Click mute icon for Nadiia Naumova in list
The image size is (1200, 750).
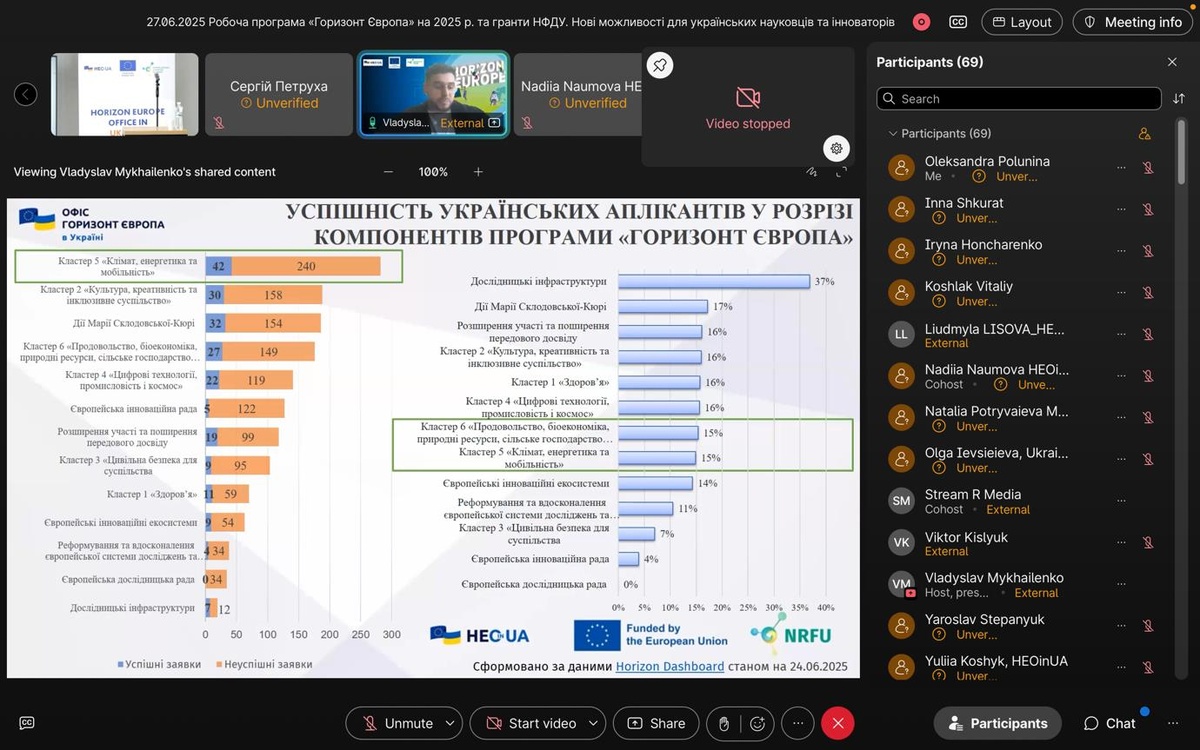pos(1148,376)
